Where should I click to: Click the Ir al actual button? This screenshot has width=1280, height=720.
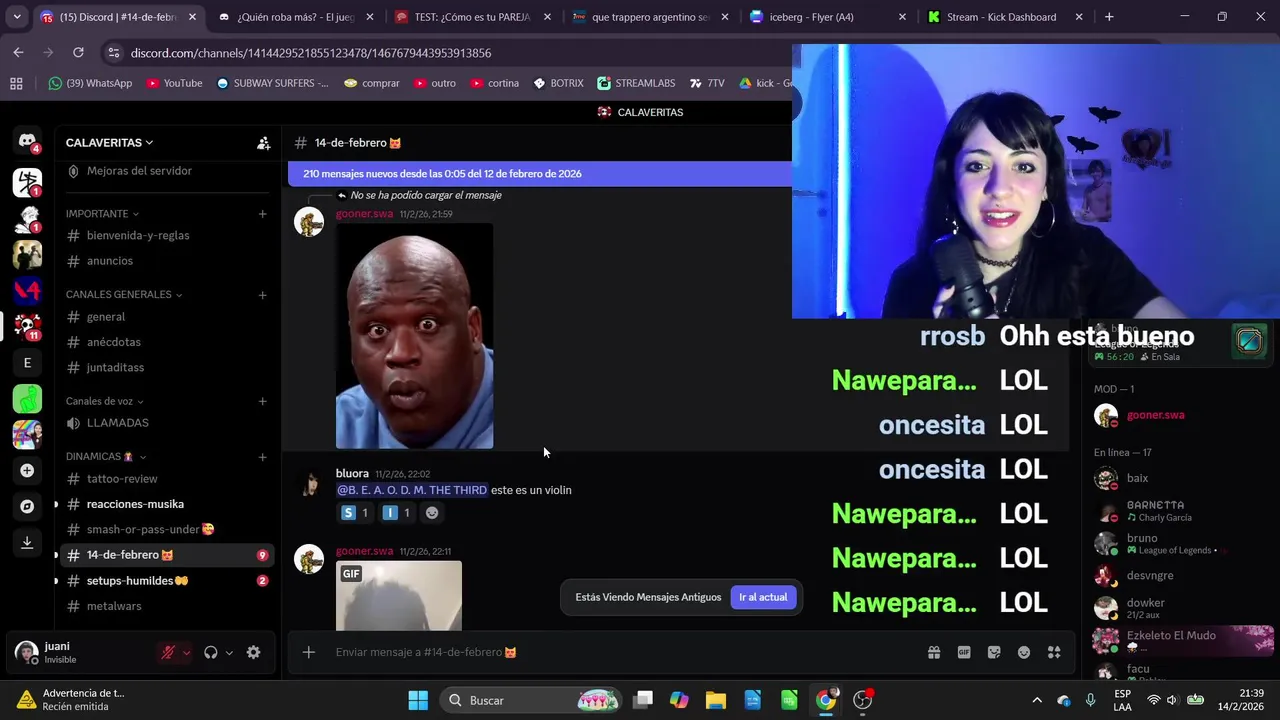pyautogui.click(x=763, y=597)
